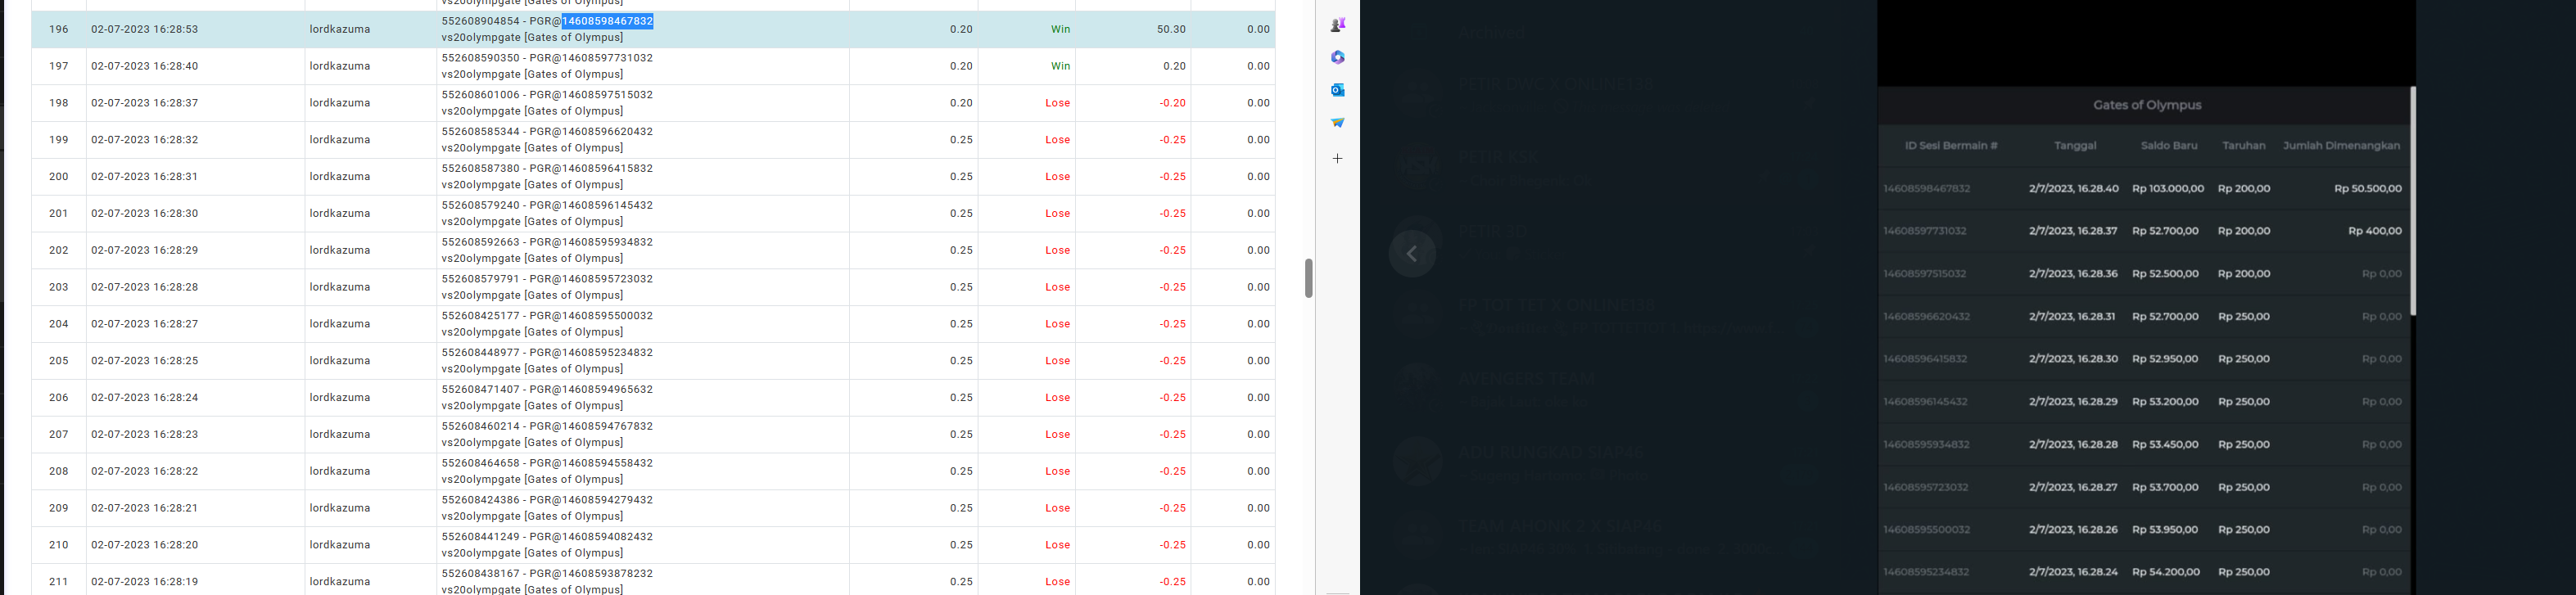
Task: Click session ID 14608595934832 in the panel
Action: click(1926, 445)
